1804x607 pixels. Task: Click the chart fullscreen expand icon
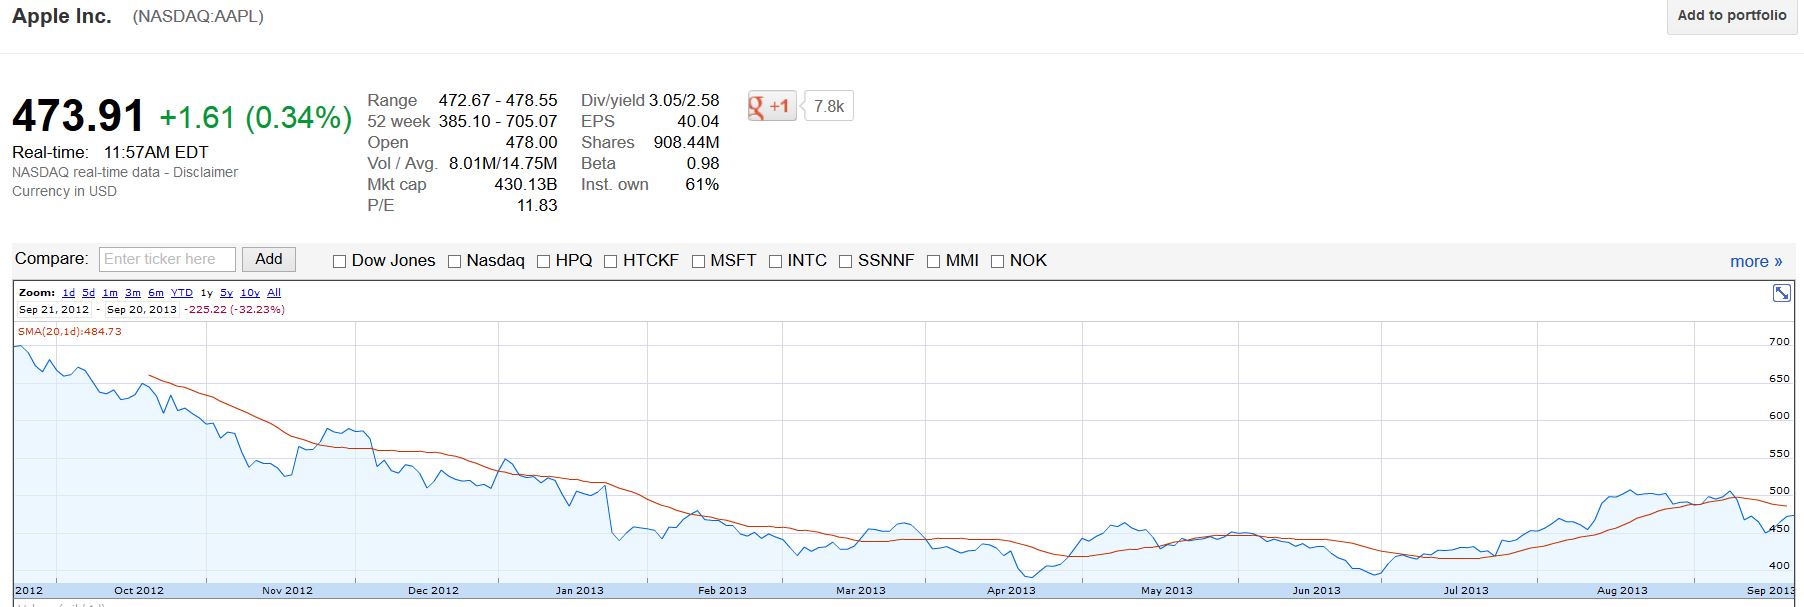(1781, 293)
